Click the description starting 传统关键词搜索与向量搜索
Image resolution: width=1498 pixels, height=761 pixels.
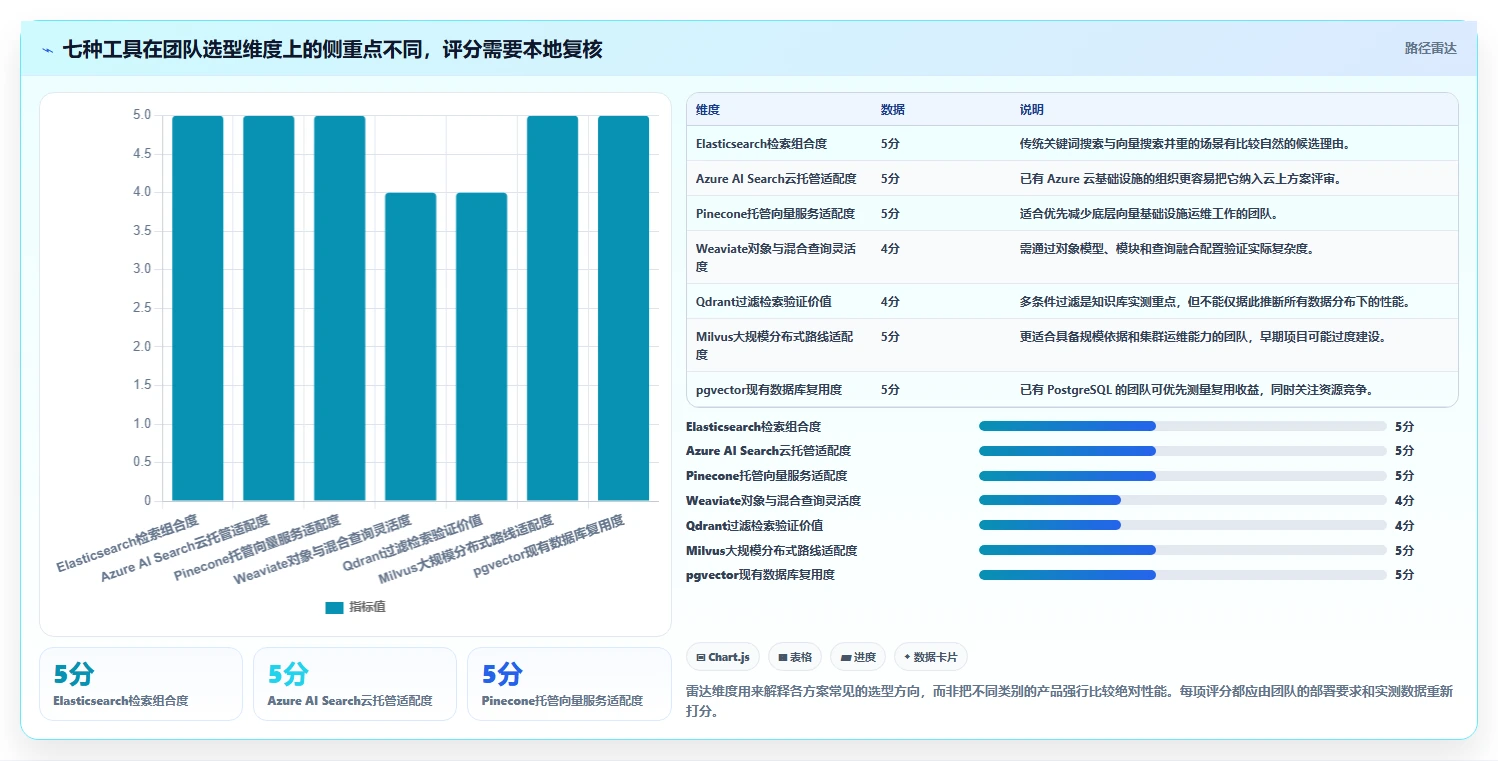(1185, 144)
